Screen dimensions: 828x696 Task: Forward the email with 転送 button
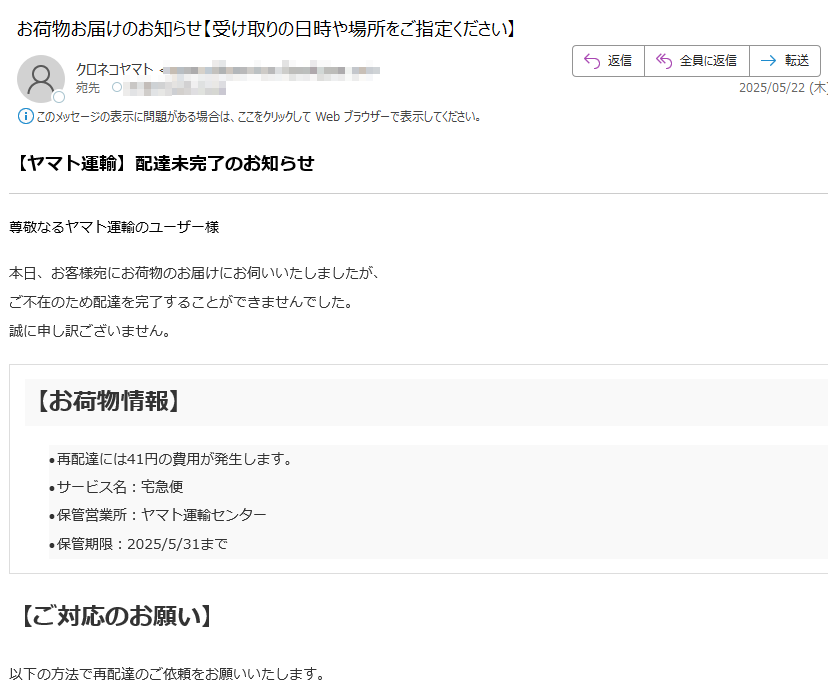pos(785,61)
